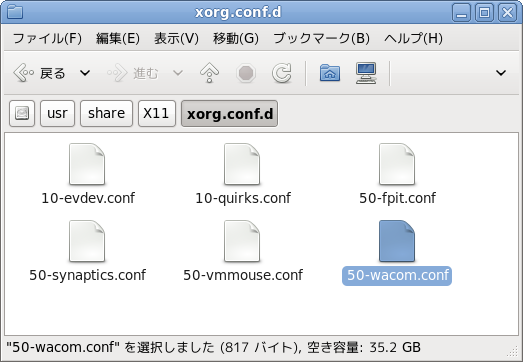Screen dimensions: 523x362
Task: Close the xorg.conf.d window
Action: (507, 13)
